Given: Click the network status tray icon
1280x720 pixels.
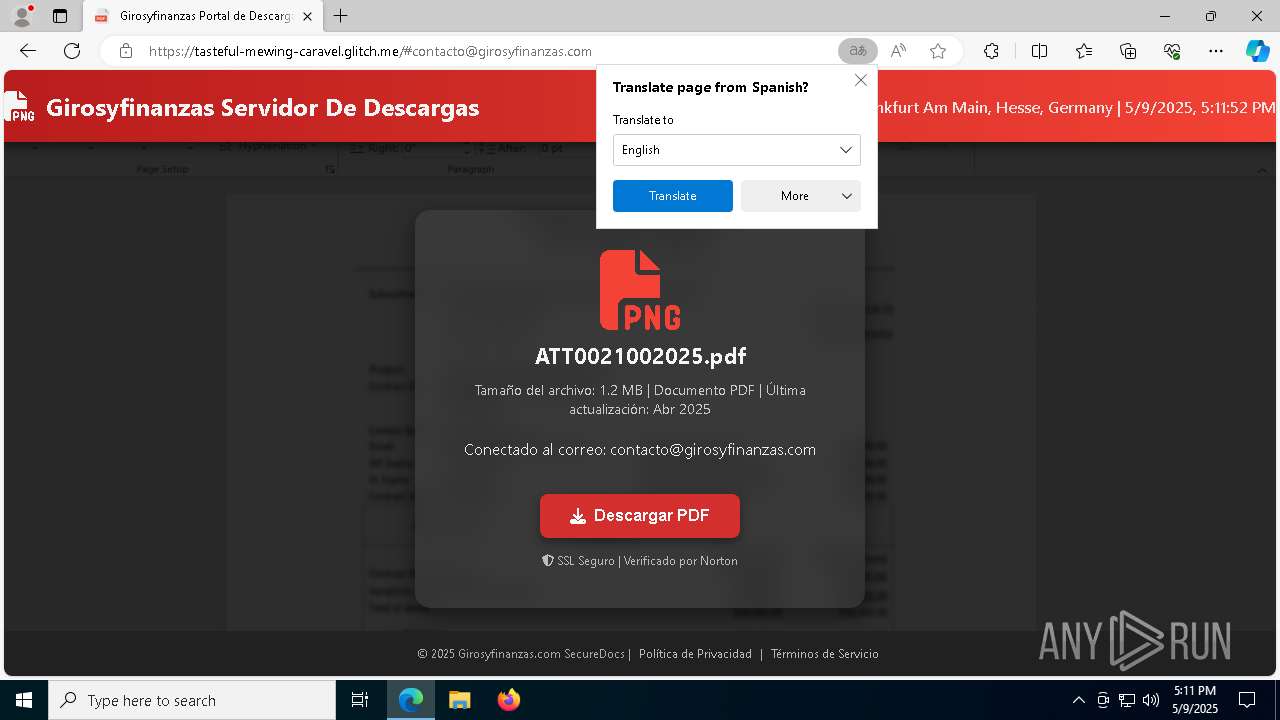Looking at the screenshot, I should pos(1127,700).
